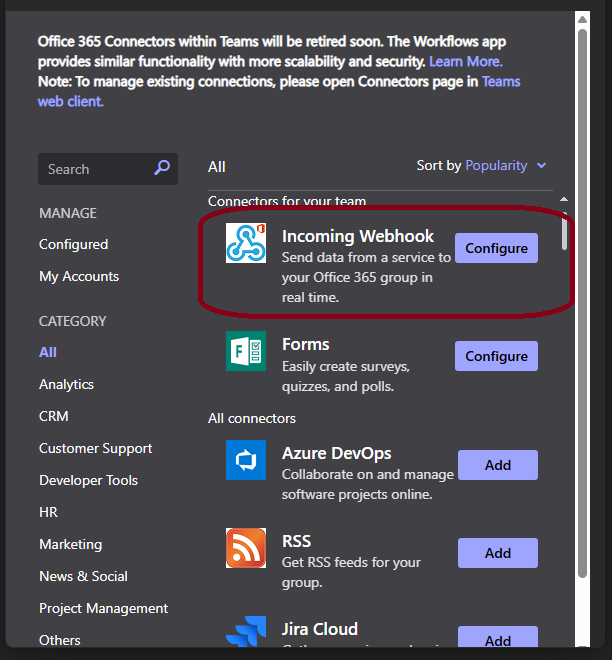Click the Jira Cloud connector icon
The width and height of the screenshot is (612, 660).
click(x=246, y=635)
